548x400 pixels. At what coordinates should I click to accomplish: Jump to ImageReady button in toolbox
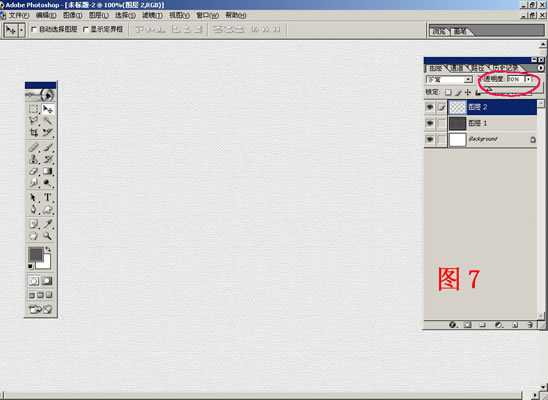coord(40,309)
